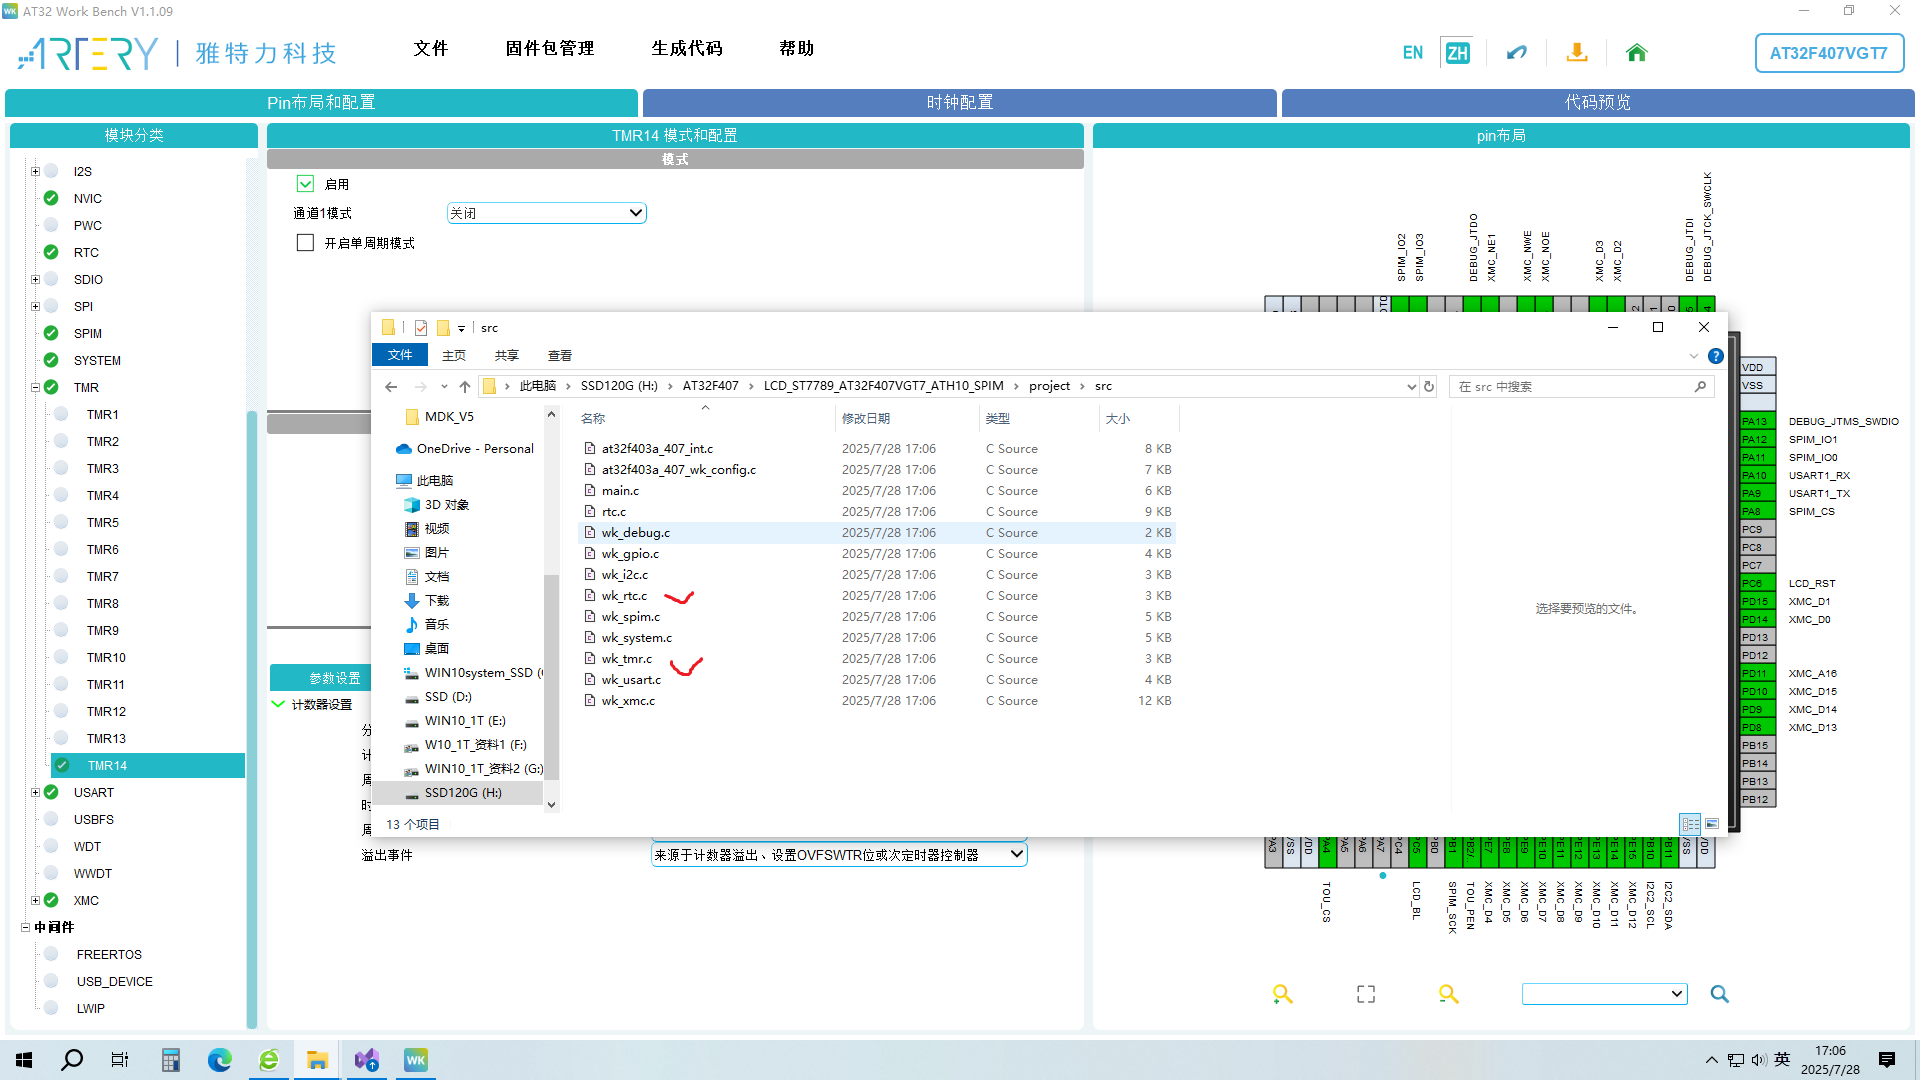Screen dimensions: 1920x1080
Task: Switch Explorer to details view icon
Action: click(x=1690, y=824)
